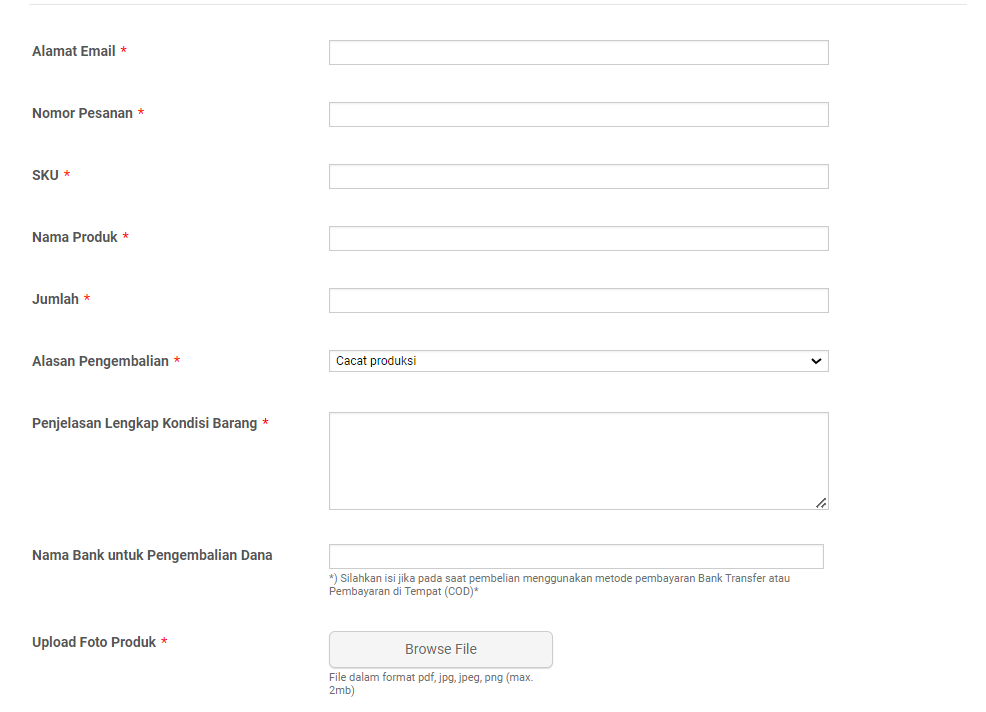This screenshot has width=986, height=712.
Task: Focus the Nama Bank untuk Pengembalian Dana field
Action: pos(576,557)
